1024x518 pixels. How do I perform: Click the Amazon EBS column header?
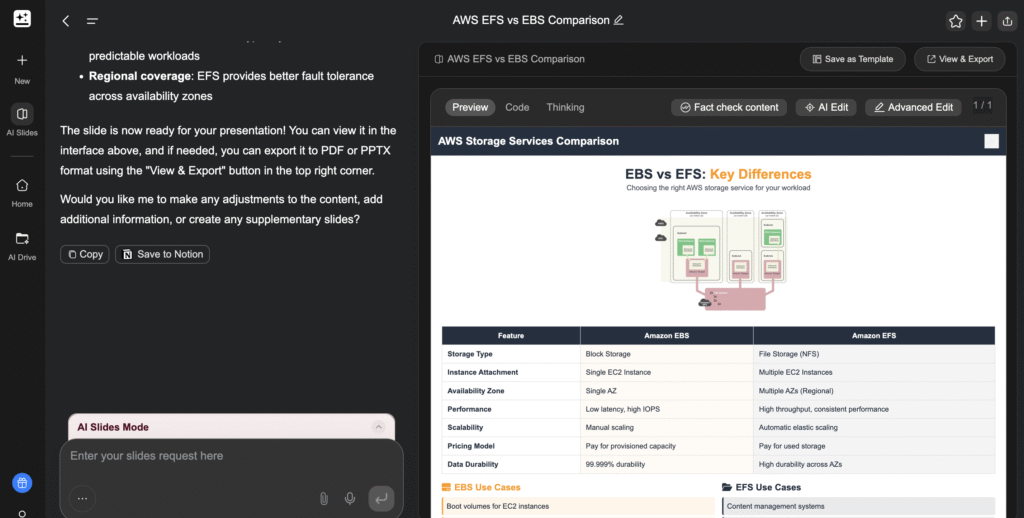(667, 336)
